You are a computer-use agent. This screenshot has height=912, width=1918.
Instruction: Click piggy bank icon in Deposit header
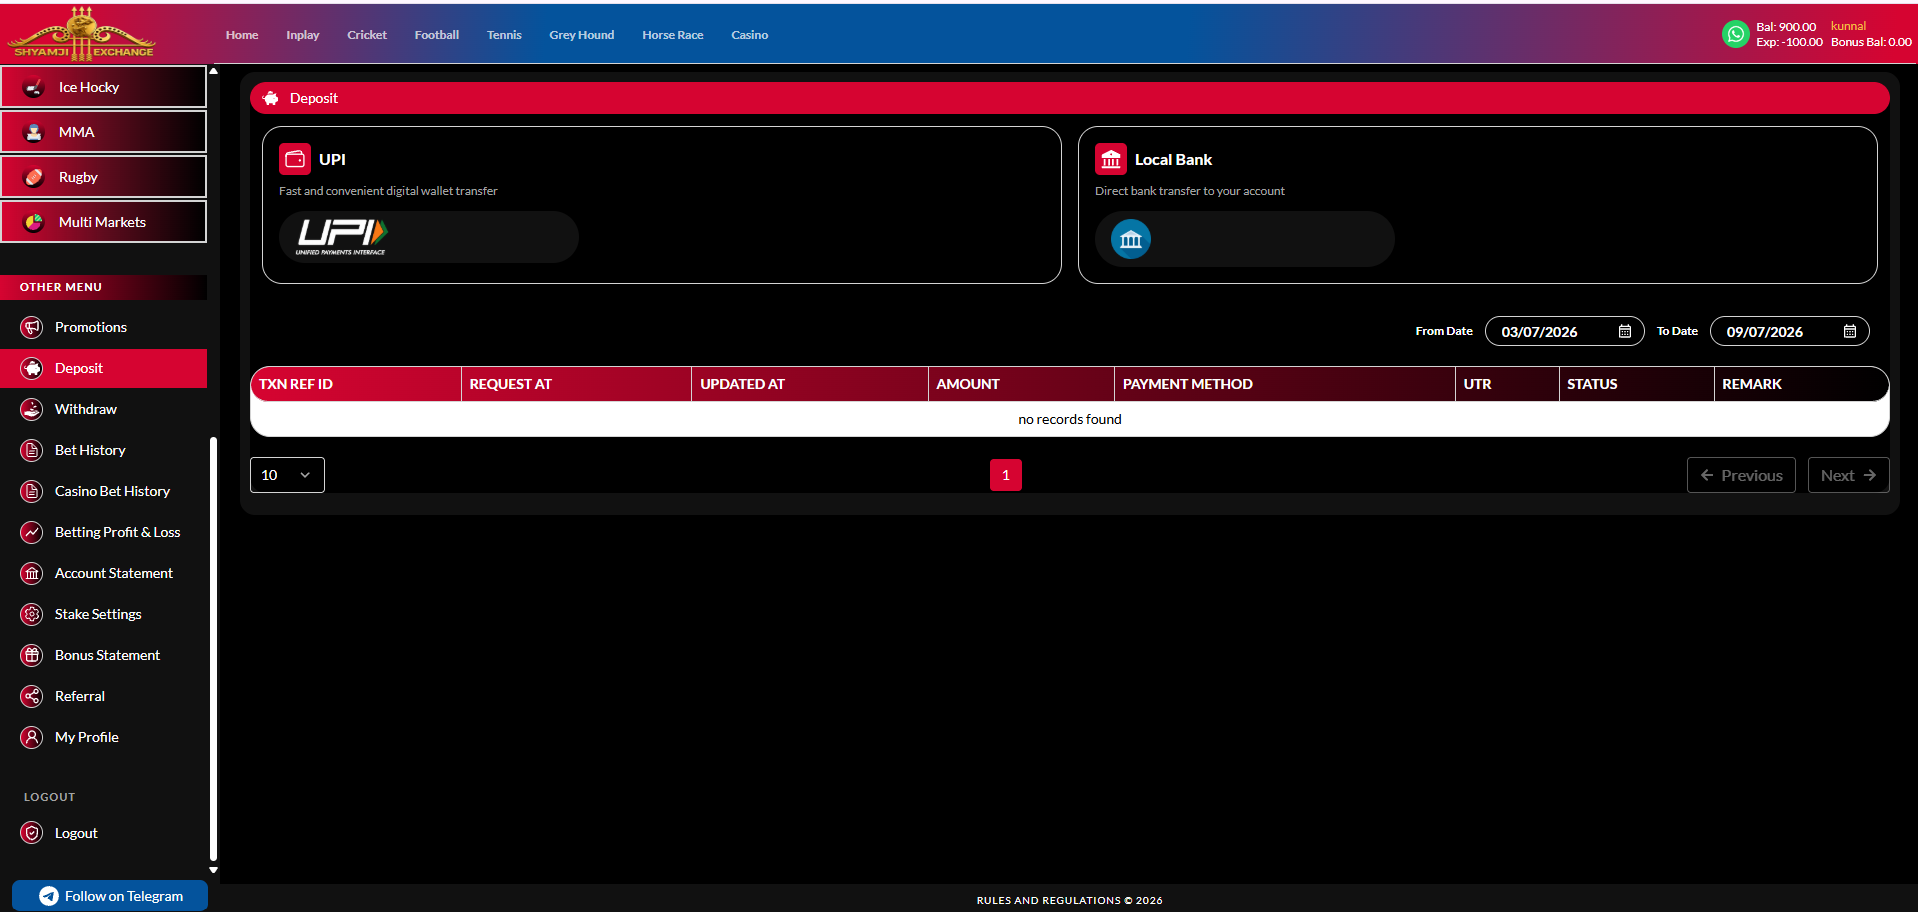pos(271,98)
